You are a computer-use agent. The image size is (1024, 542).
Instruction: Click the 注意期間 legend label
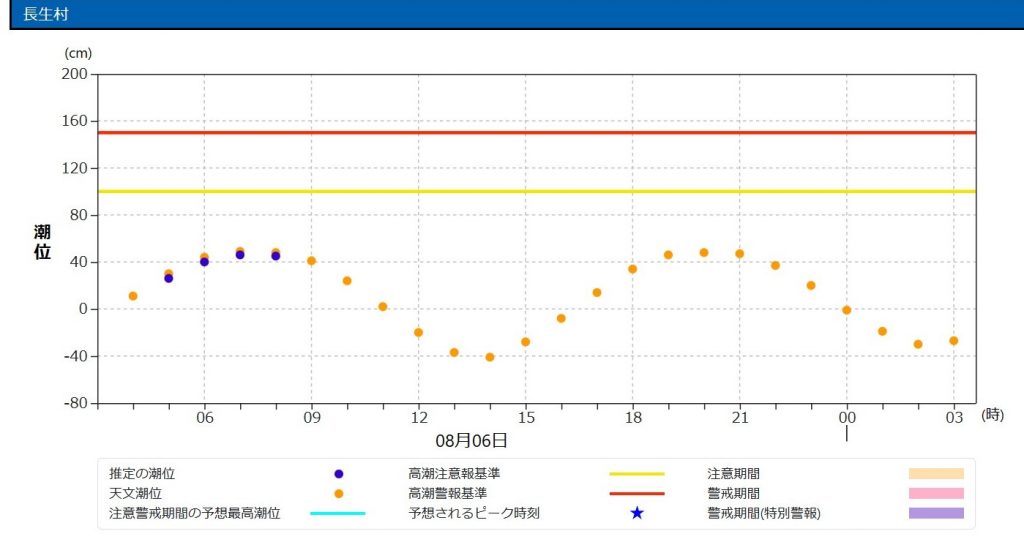(x=733, y=473)
